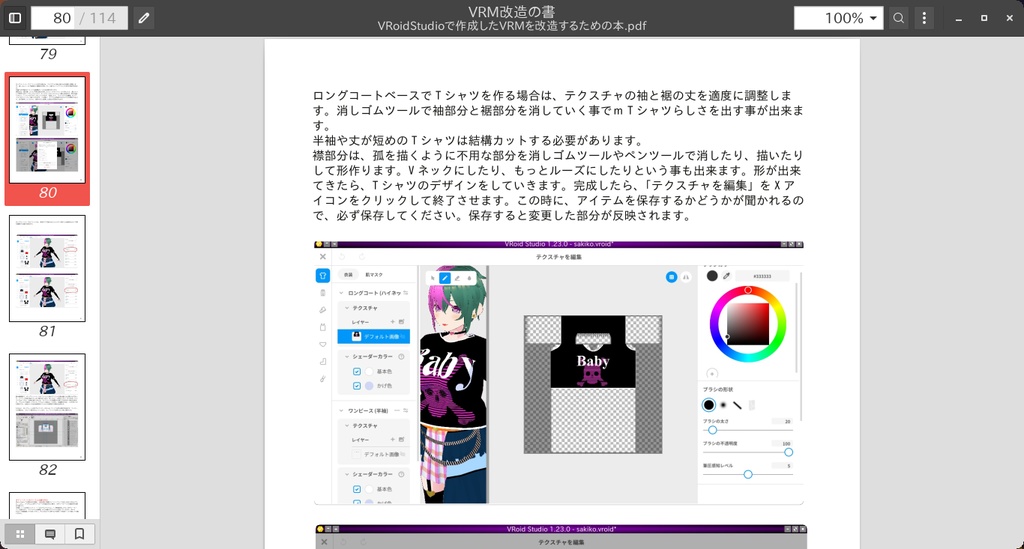The image size is (1024, 549).
Task: Select the blue pen tool in VRoid screenshot
Action: (x=445, y=278)
